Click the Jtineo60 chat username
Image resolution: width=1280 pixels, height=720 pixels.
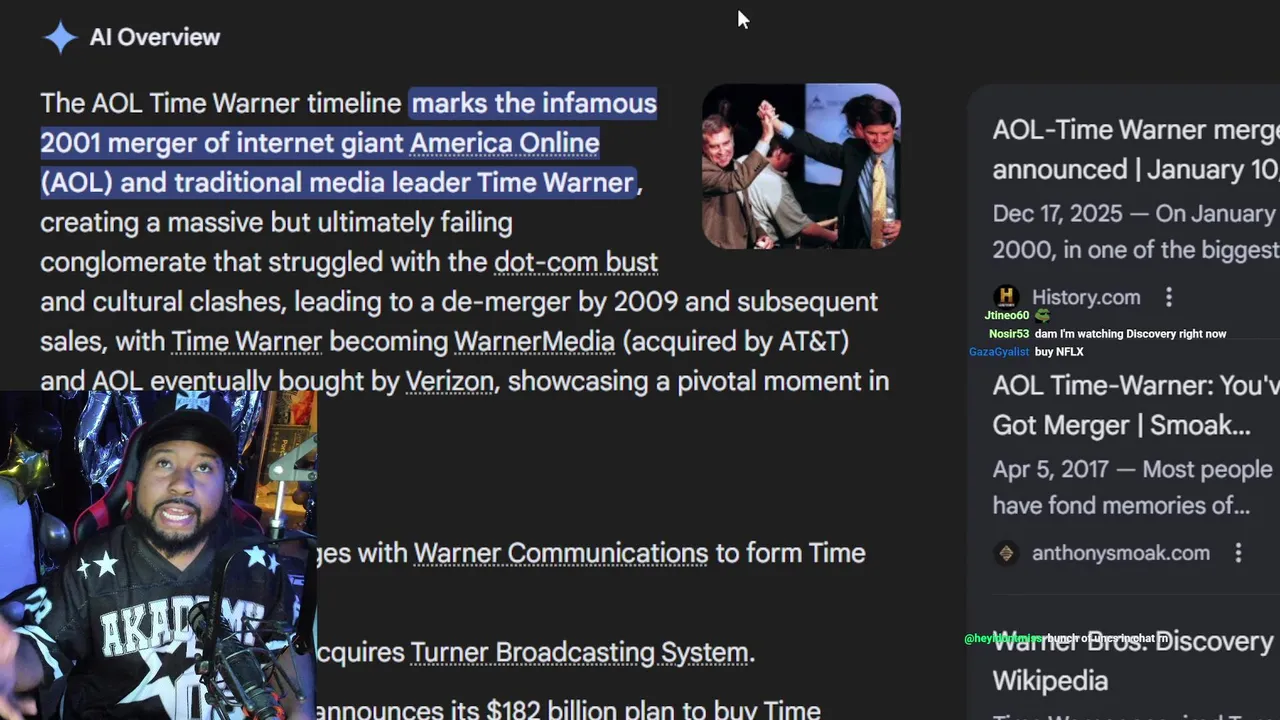point(1007,315)
